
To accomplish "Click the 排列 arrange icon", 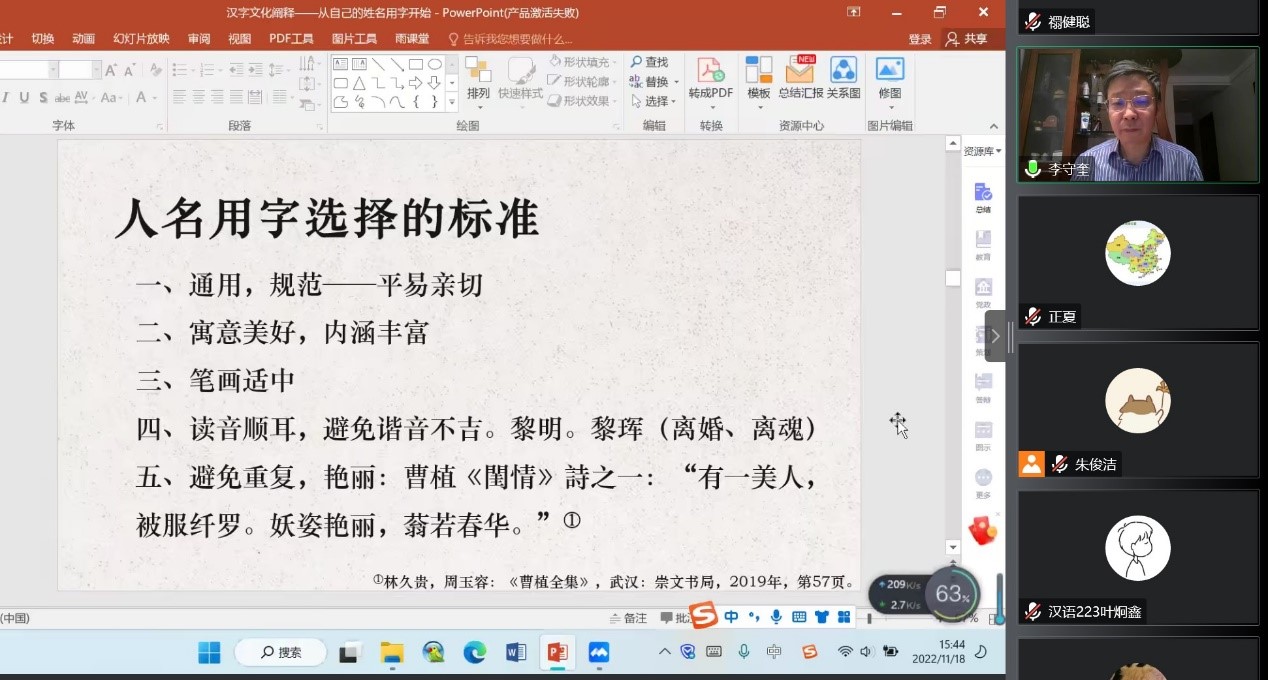I will point(478,78).
